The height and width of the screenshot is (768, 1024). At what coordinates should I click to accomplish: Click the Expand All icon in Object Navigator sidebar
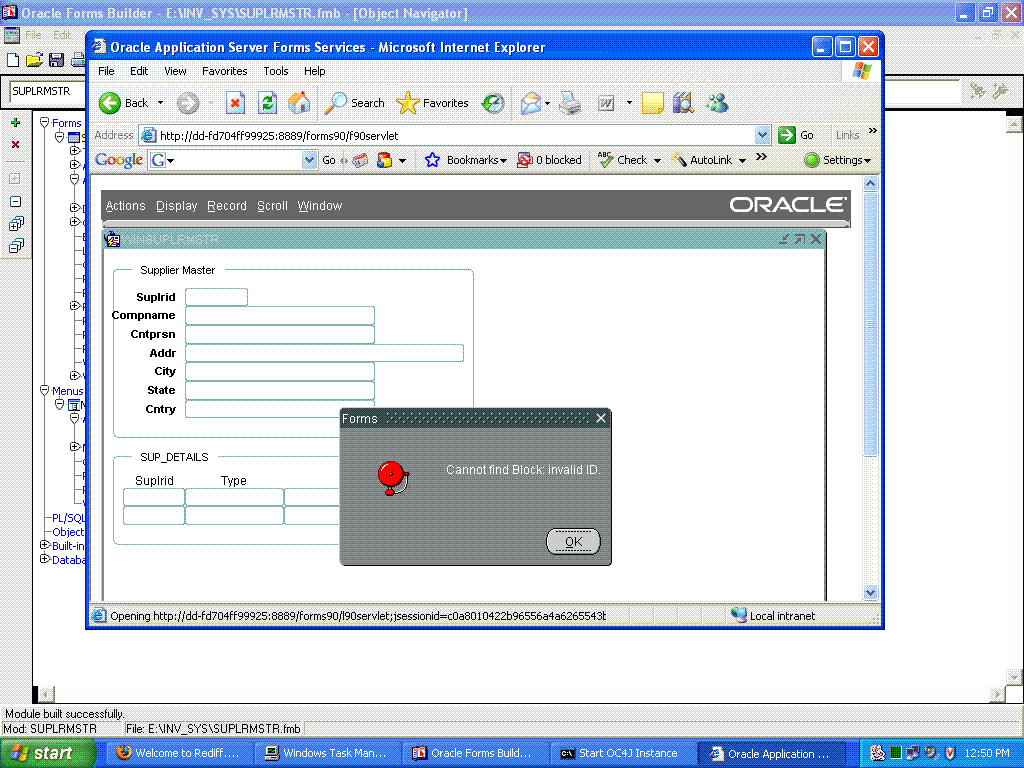[x=16, y=224]
